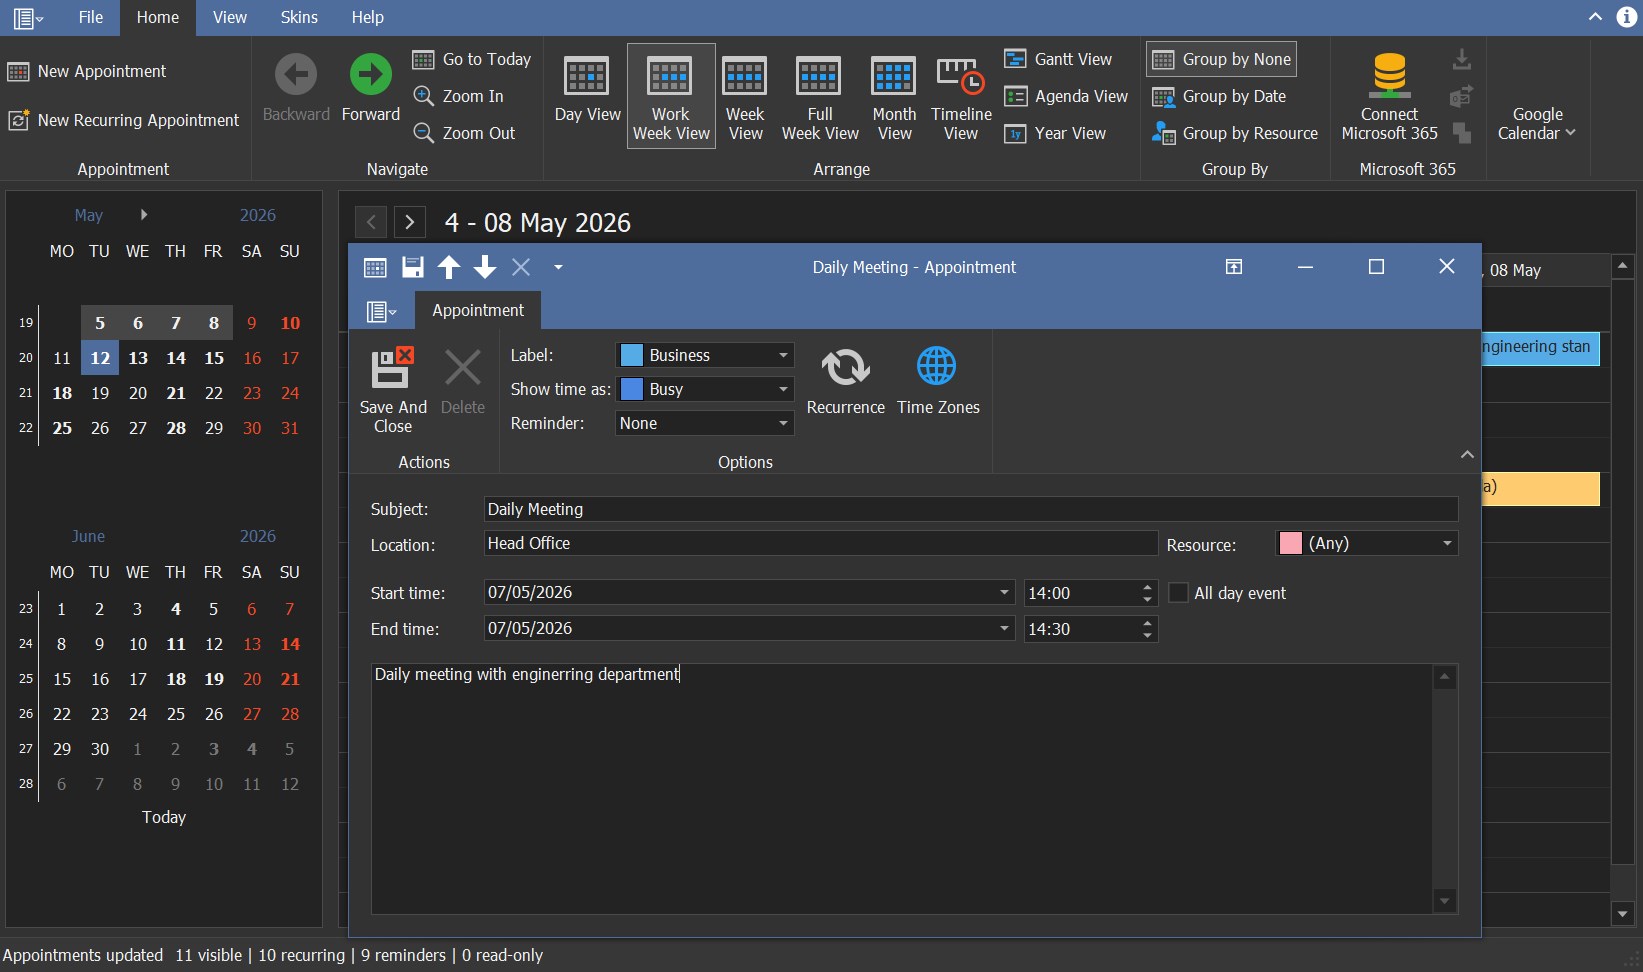Viewport: 1643px width, 972px height.
Task: Open the View ribbon tab
Action: (x=230, y=17)
